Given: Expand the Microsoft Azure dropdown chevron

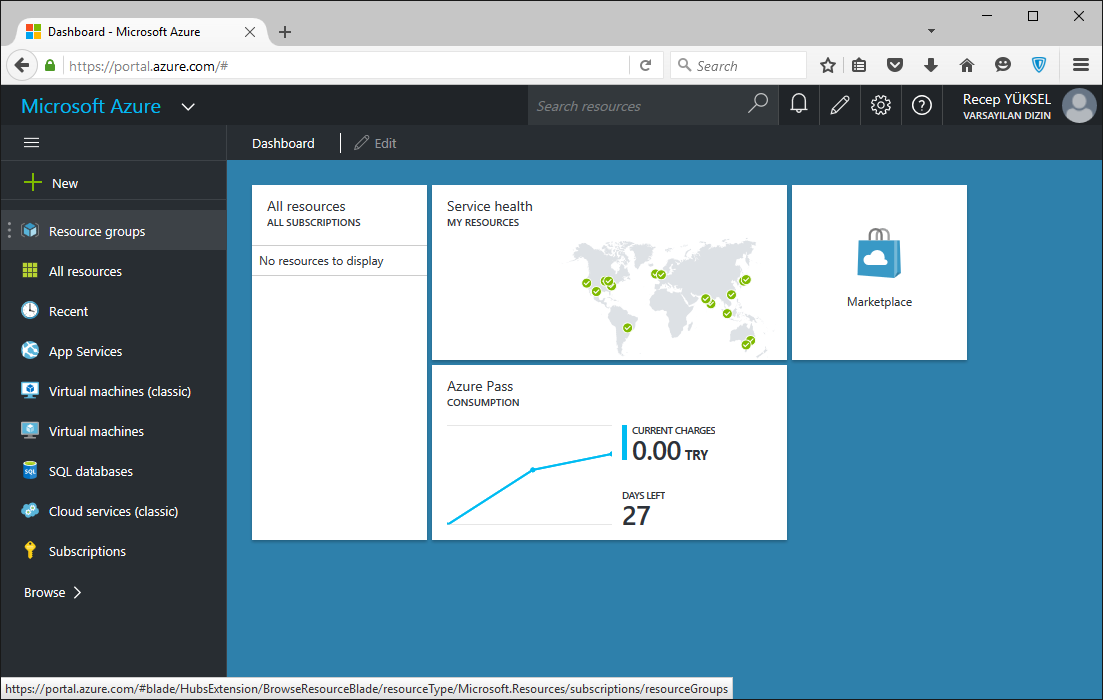Looking at the screenshot, I should click(188, 107).
